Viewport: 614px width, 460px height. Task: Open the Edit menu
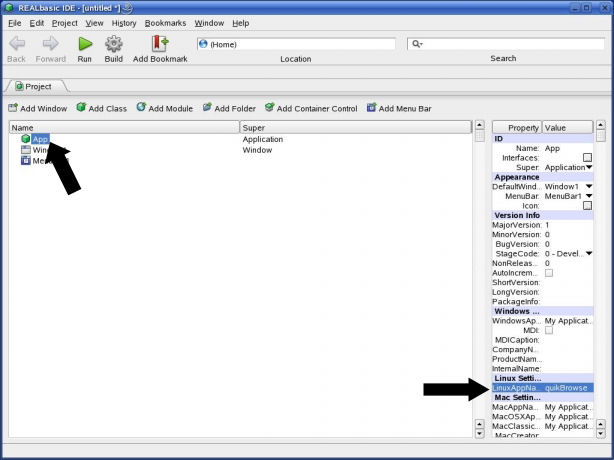point(37,23)
